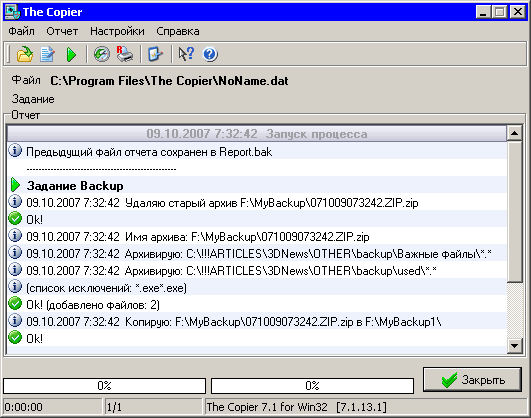The image size is (531, 418).
Task: Click the refresh globe toolbar icon
Action: pos(102,54)
